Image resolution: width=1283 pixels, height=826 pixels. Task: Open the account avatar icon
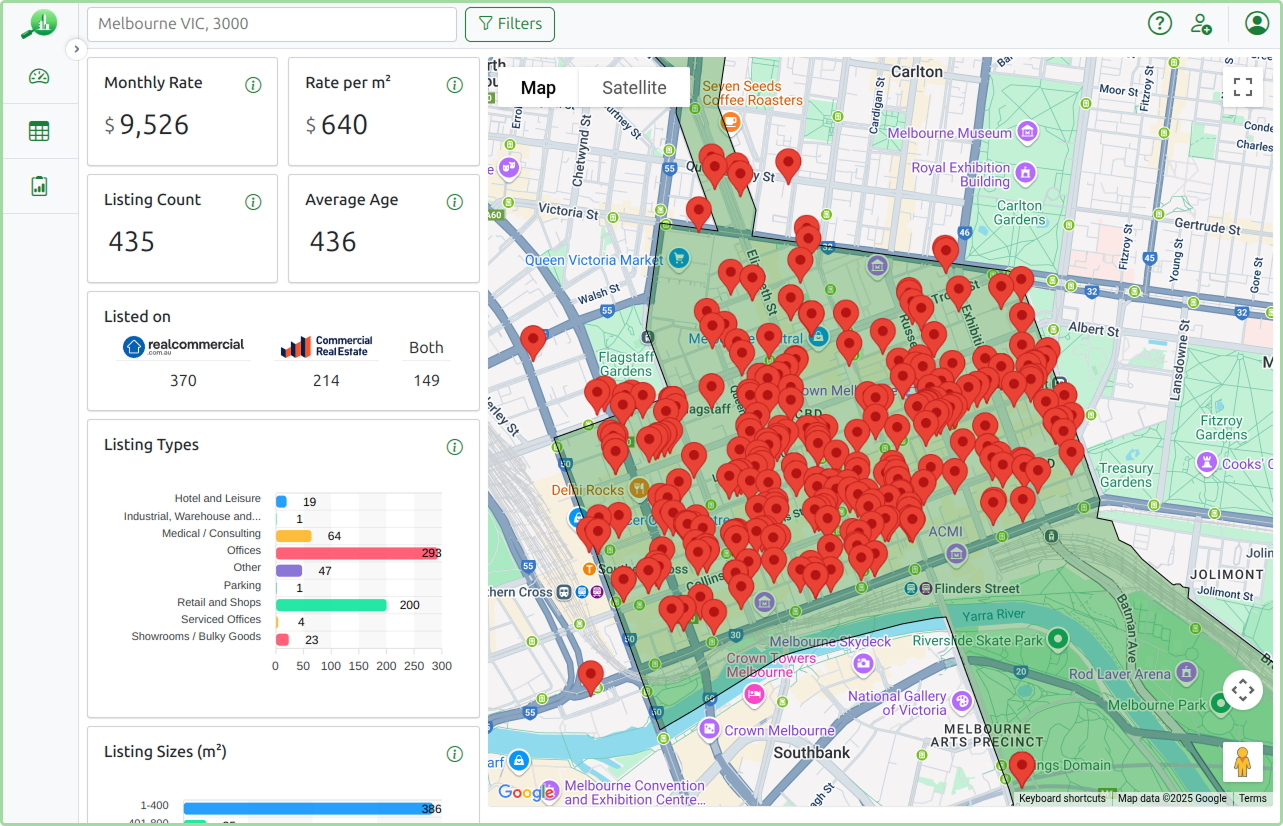coord(1256,22)
